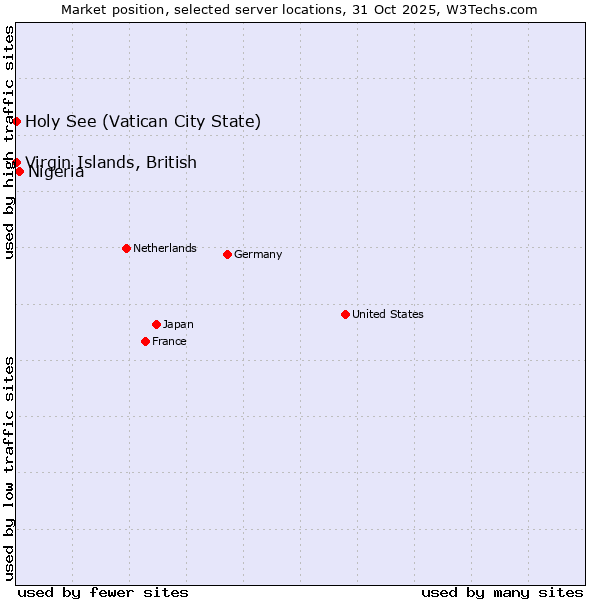Click the "used by fewer sites" axis label
The width and height of the screenshot is (600, 600).
[103, 592]
